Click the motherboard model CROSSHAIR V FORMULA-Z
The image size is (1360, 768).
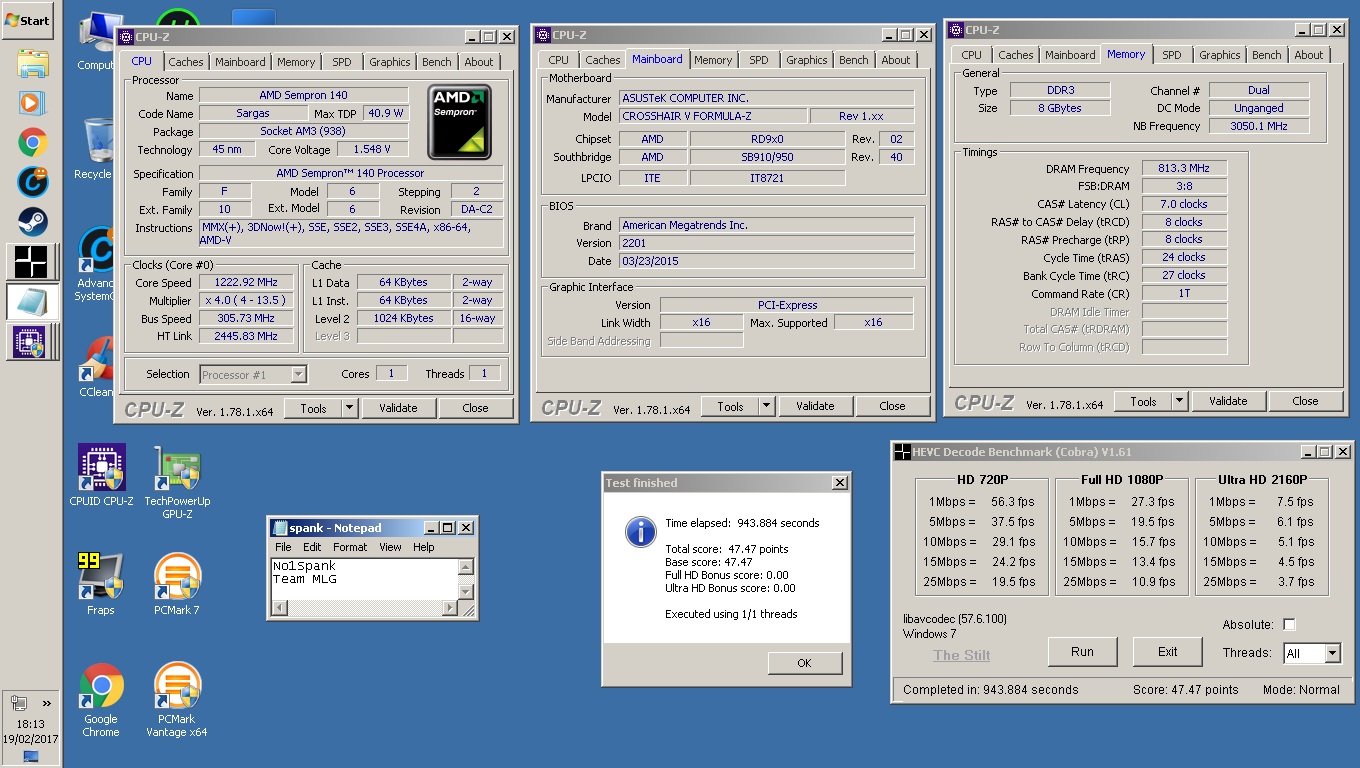click(714, 117)
